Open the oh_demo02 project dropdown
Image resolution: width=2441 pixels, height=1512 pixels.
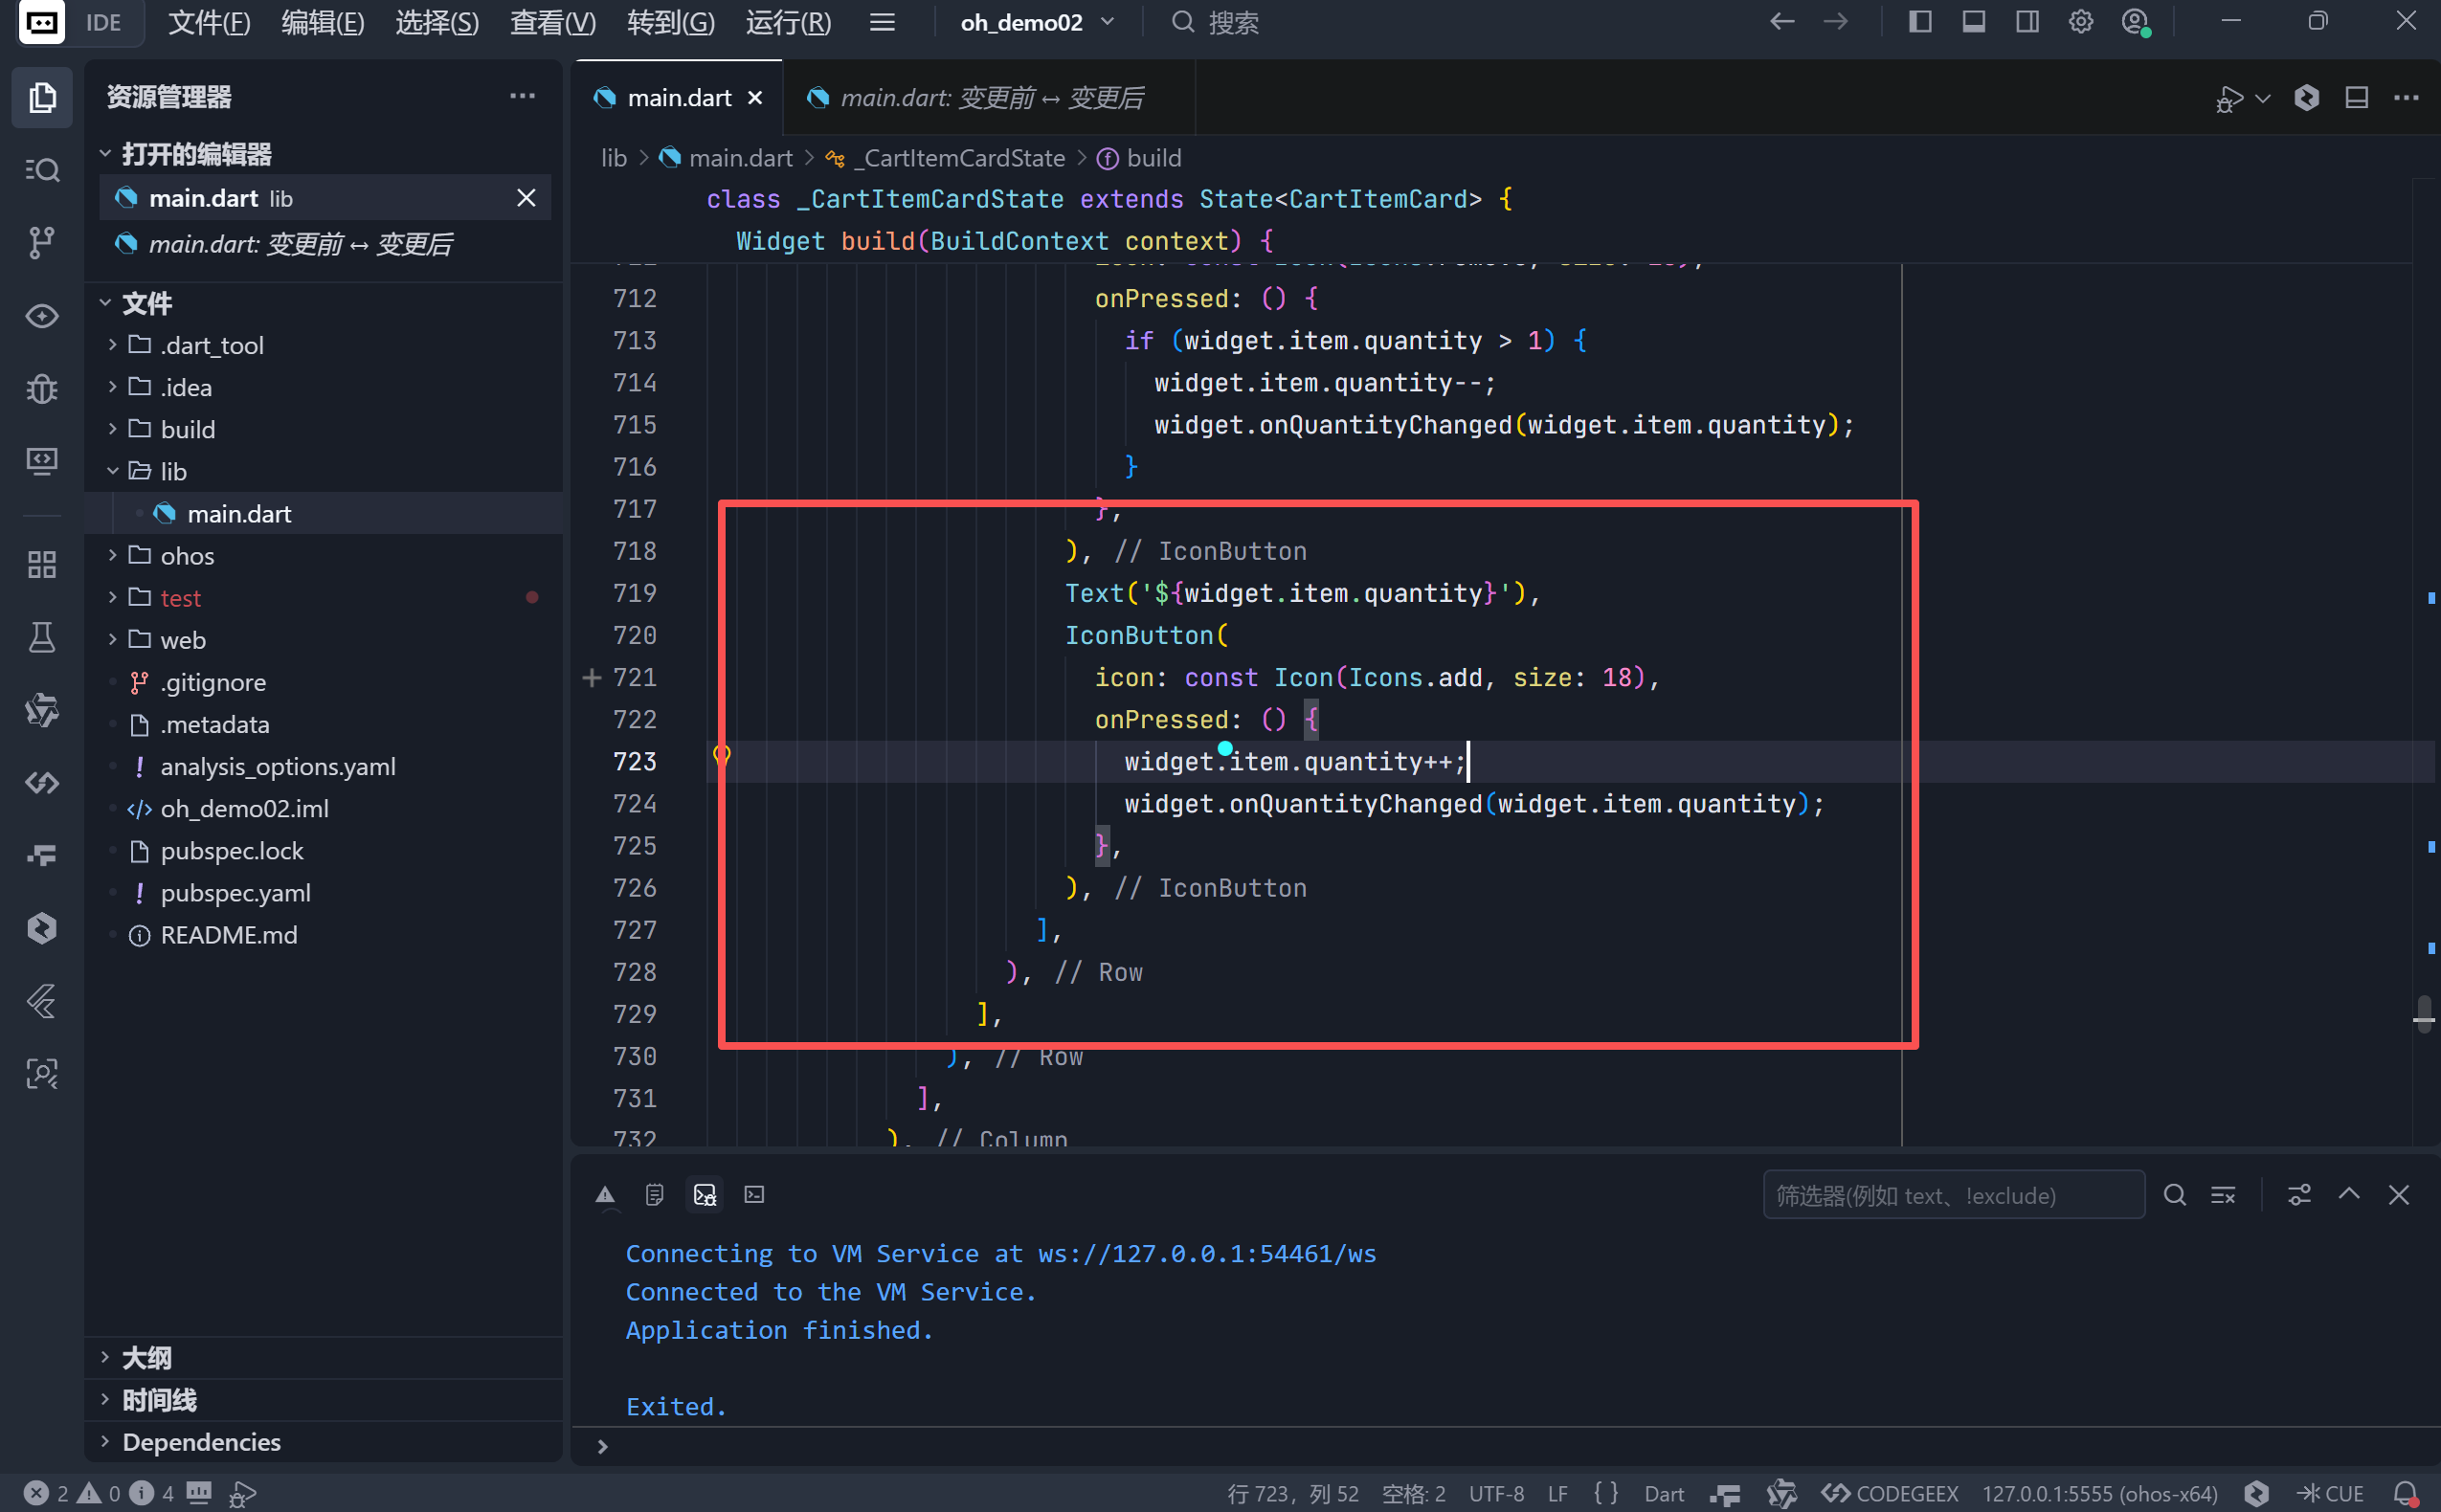[1036, 22]
